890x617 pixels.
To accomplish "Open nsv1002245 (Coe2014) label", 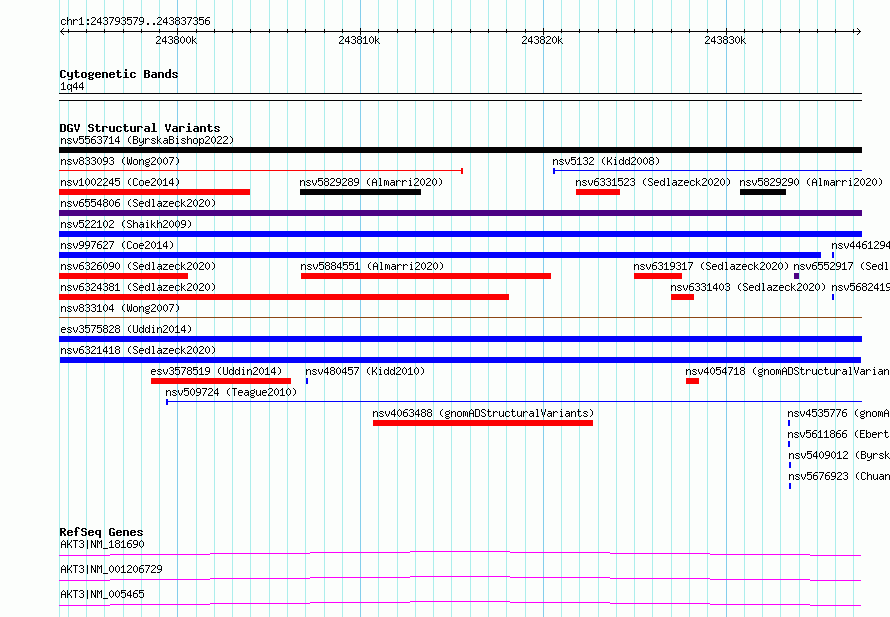I will (120, 182).
